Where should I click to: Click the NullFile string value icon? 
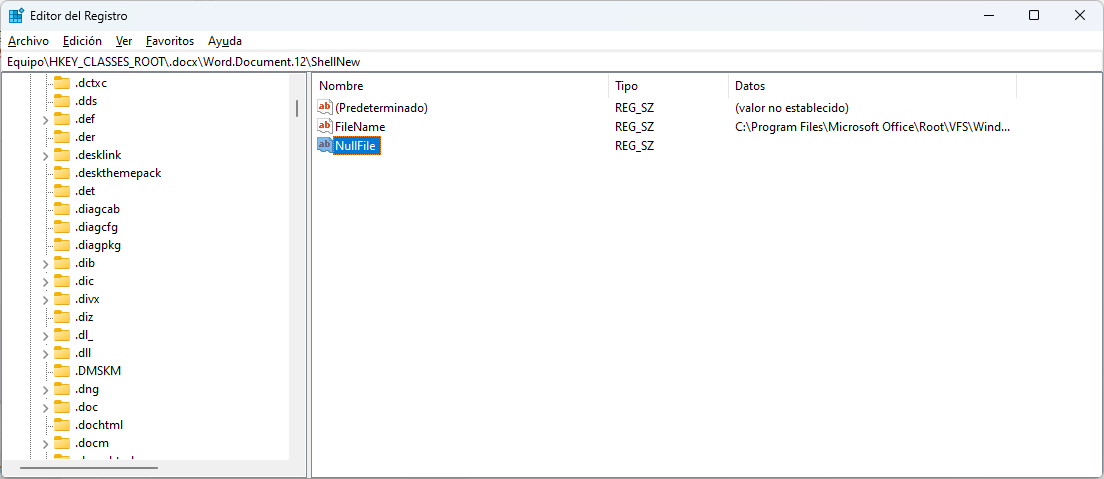[x=325, y=145]
